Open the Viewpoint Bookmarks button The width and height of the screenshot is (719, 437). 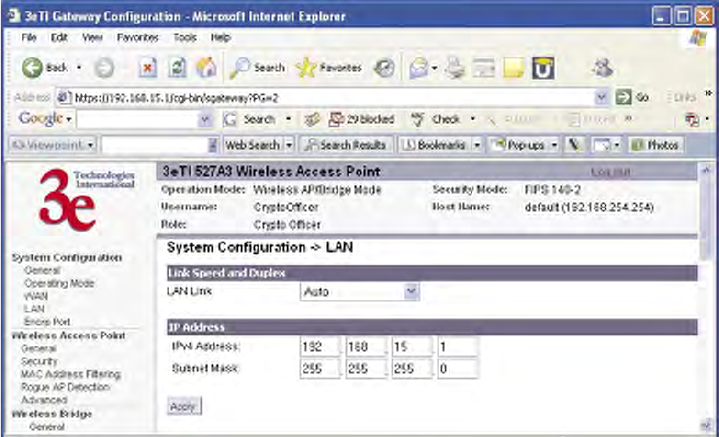point(435,145)
